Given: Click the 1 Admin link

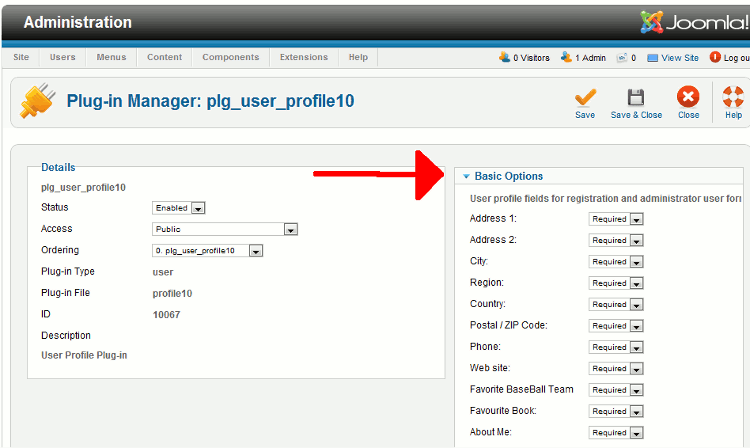Looking at the screenshot, I should tap(585, 58).
